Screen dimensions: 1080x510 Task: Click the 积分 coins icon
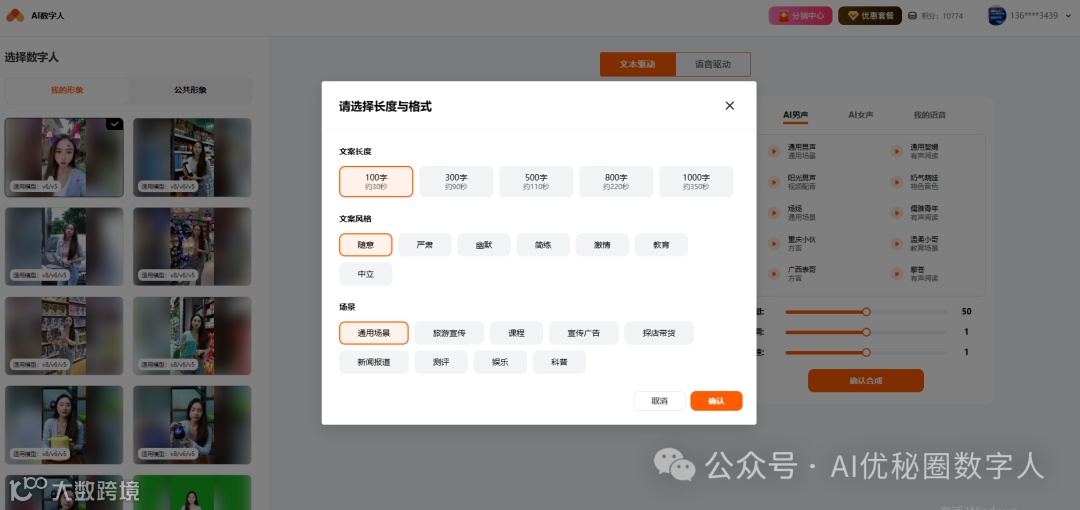tap(912, 15)
